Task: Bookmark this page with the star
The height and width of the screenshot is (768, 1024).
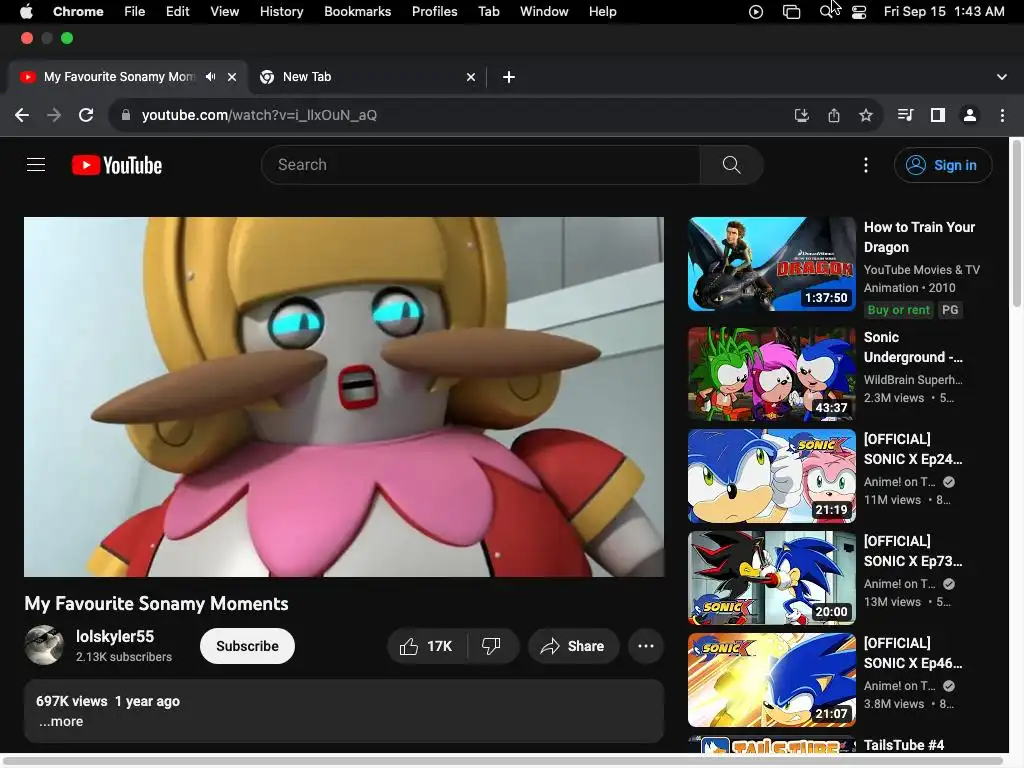Action: pyautogui.click(x=866, y=116)
